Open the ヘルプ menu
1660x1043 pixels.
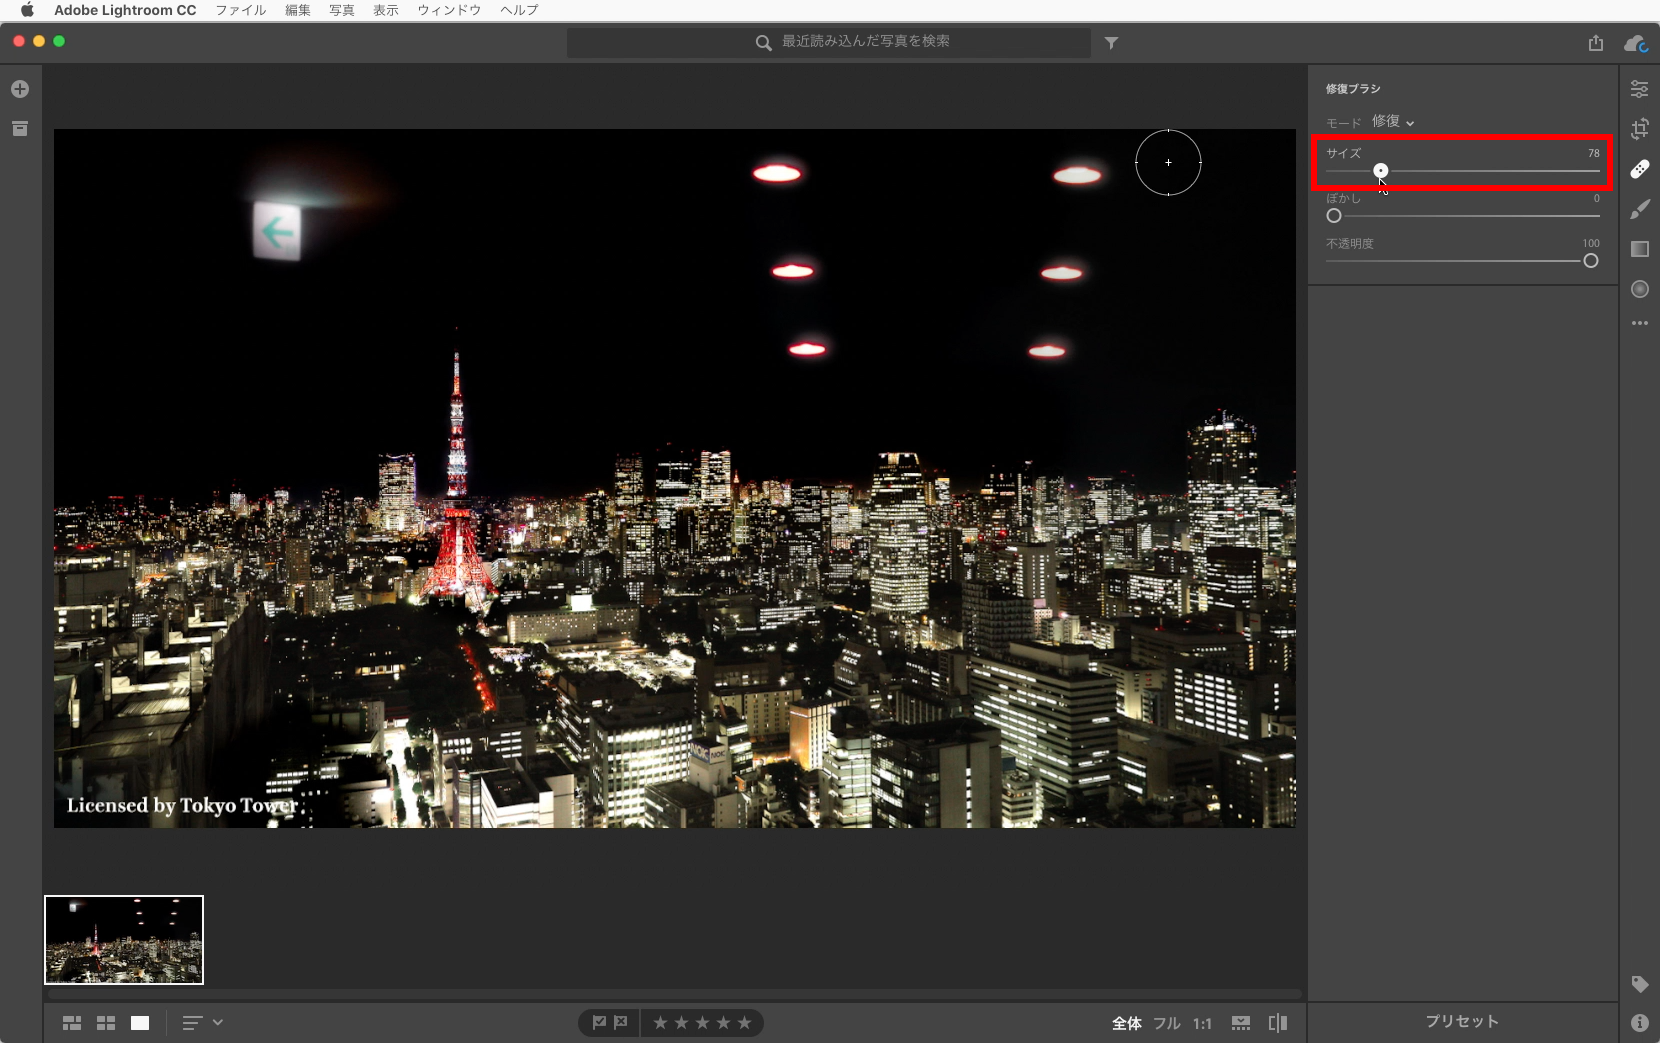[x=519, y=10]
